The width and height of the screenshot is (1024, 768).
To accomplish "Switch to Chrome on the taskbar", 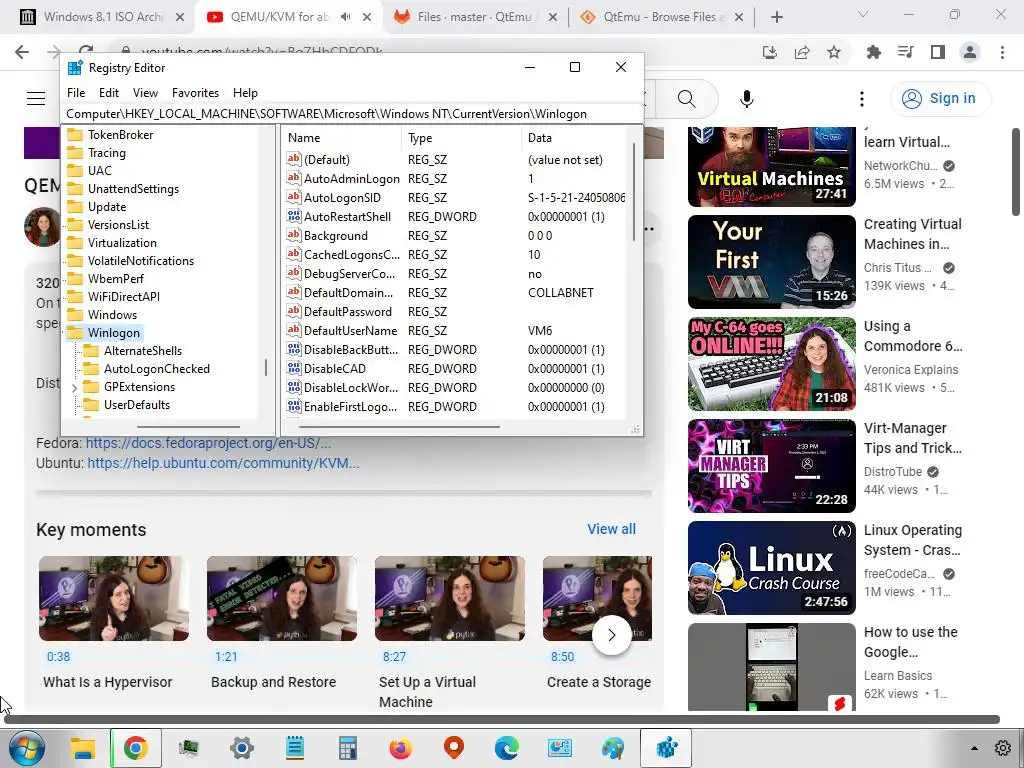I will tap(135, 748).
